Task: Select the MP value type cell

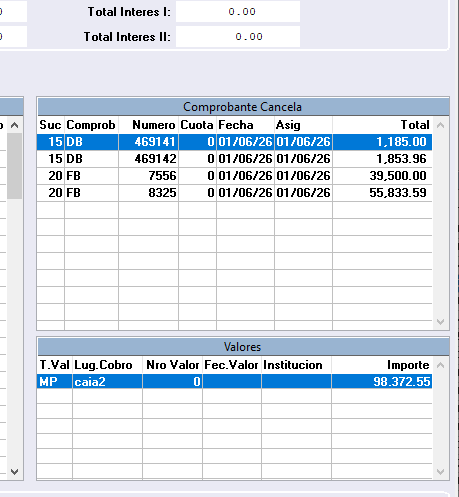Action: 55,381
